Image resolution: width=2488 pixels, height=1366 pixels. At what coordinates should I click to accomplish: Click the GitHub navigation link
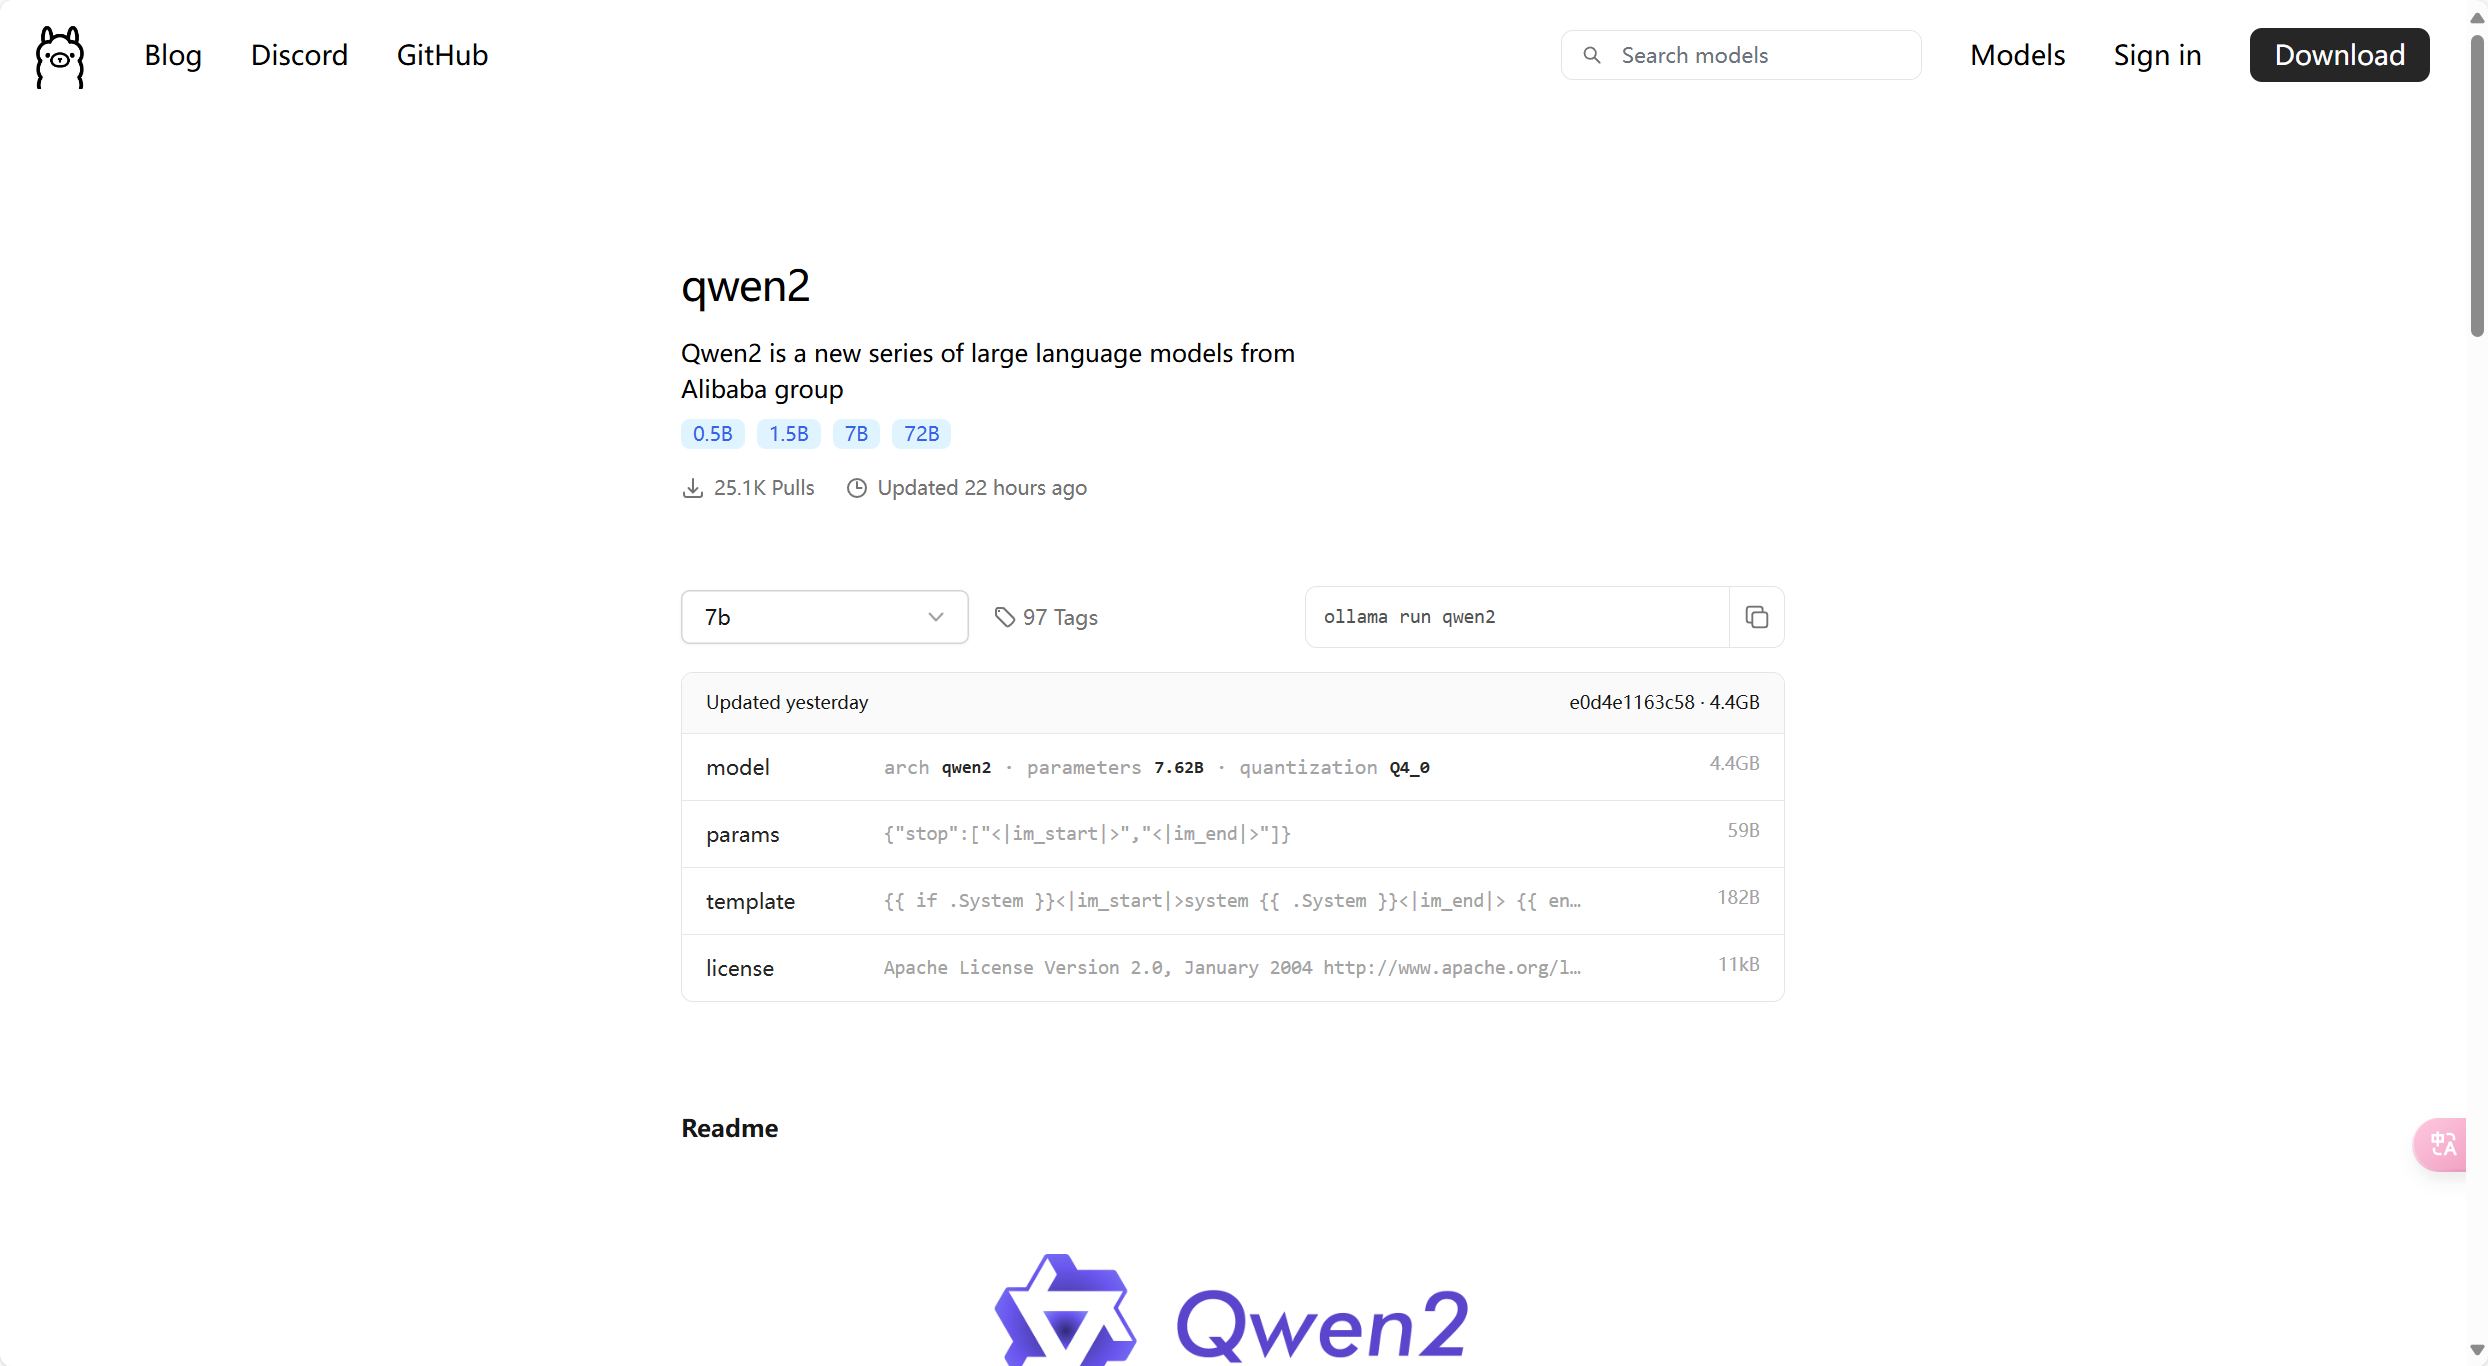tap(441, 54)
